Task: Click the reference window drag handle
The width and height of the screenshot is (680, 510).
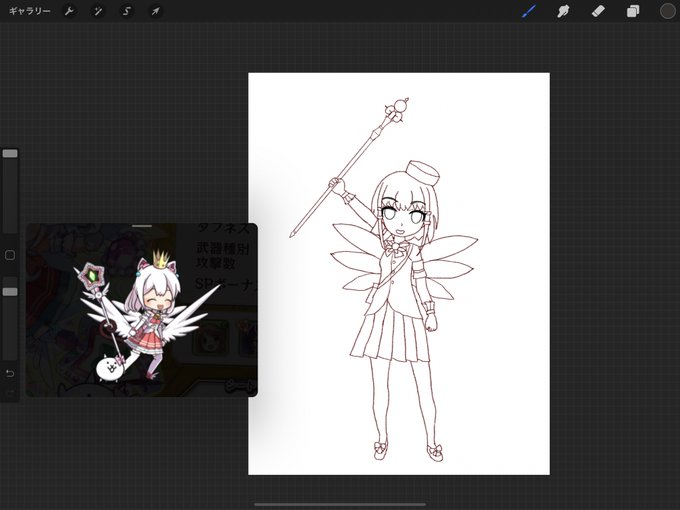Action: pyautogui.click(x=142, y=226)
